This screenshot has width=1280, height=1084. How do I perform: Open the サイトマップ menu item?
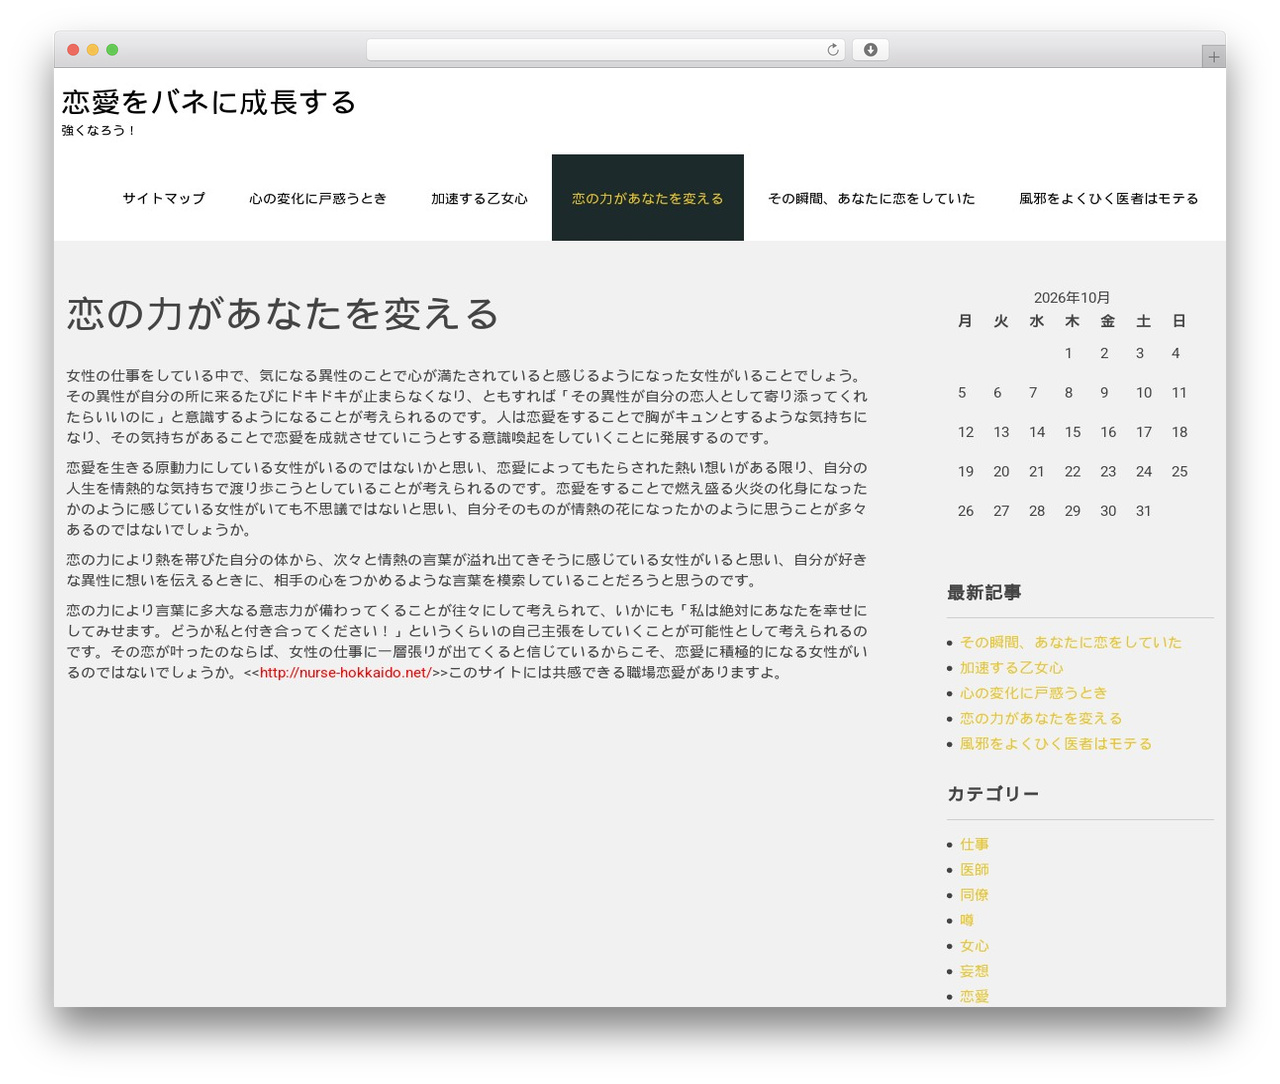point(164,198)
